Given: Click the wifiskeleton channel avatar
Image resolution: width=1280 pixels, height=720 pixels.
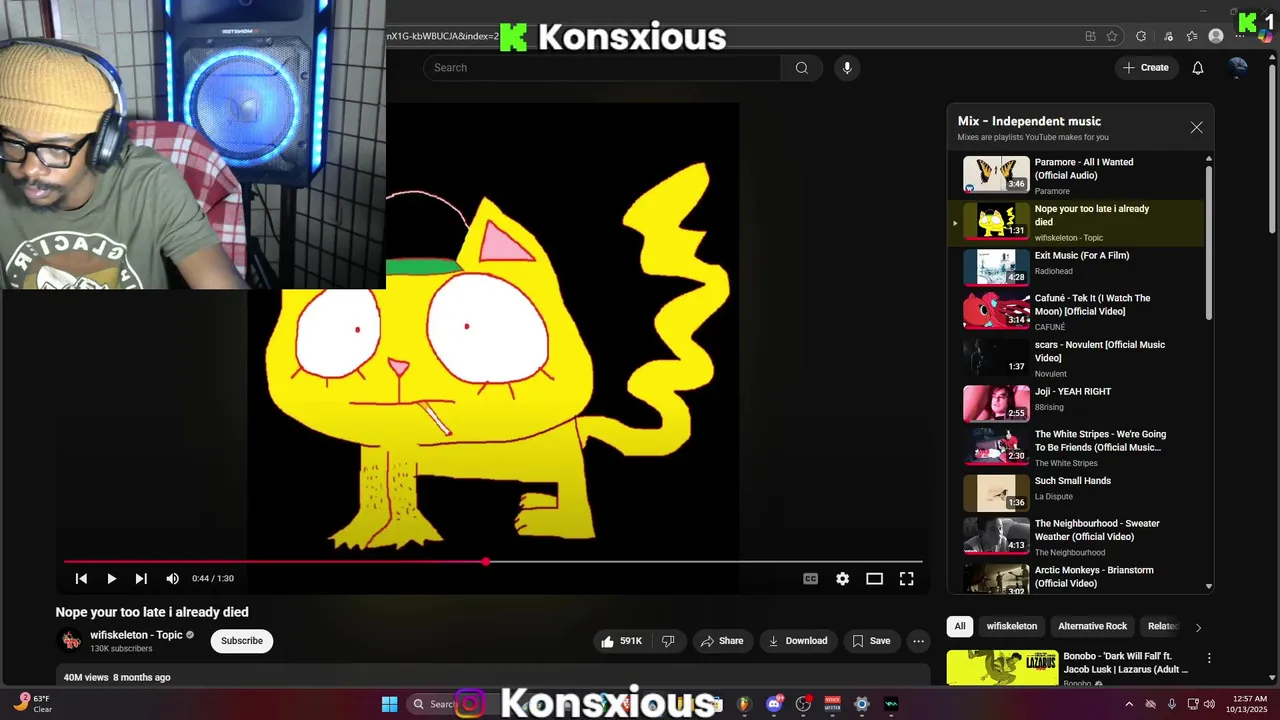Looking at the screenshot, I should click(71, 641).
